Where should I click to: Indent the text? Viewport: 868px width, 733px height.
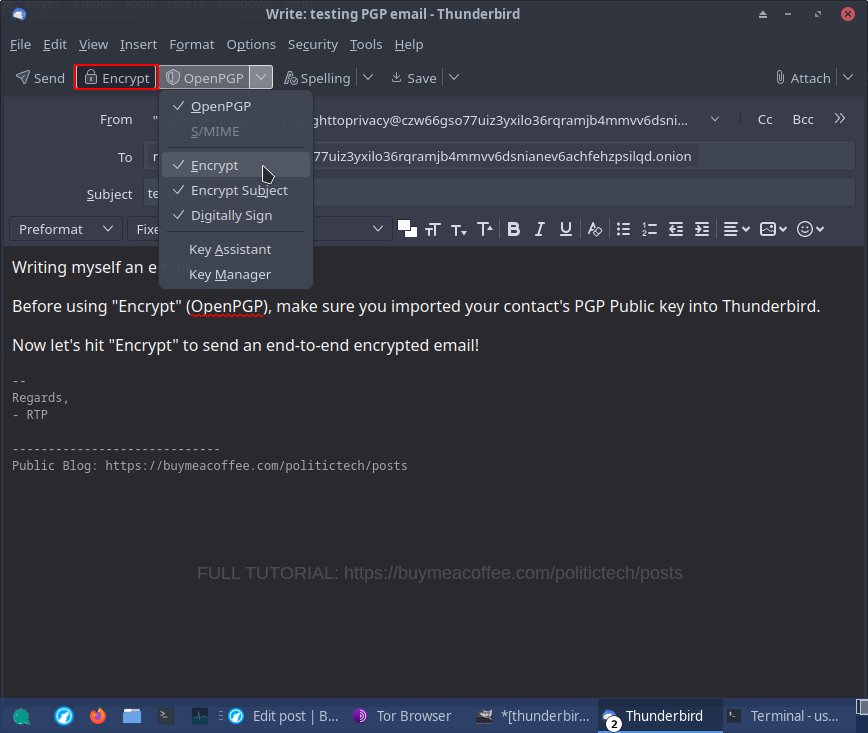click(x=702, y=229)
